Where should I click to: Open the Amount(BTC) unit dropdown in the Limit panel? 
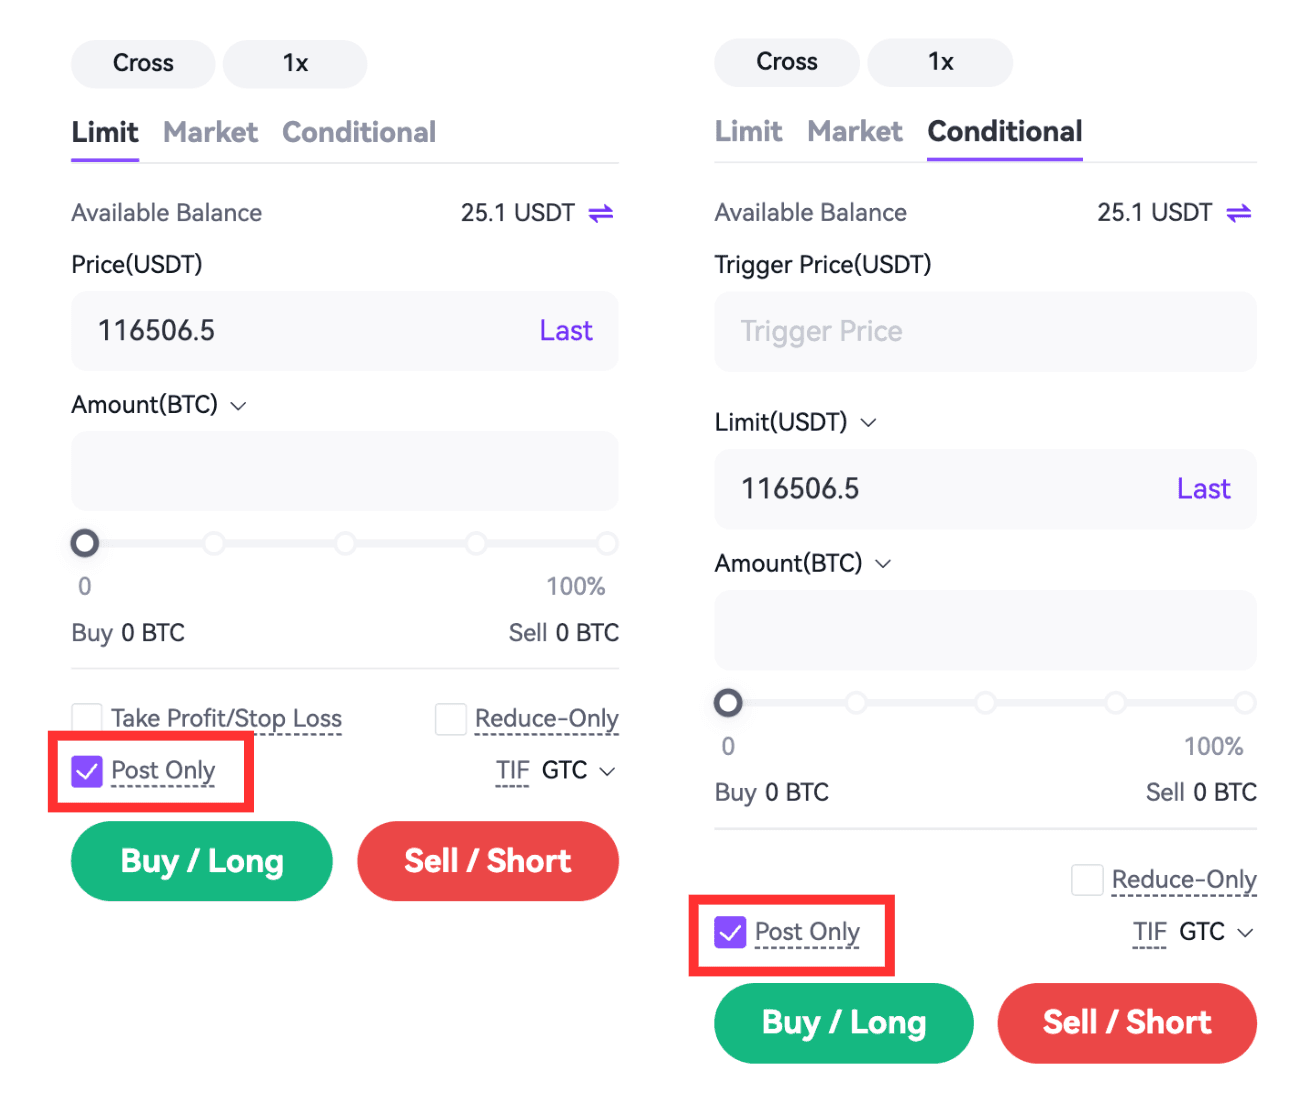pyautogui.click(x=238, y=405)
